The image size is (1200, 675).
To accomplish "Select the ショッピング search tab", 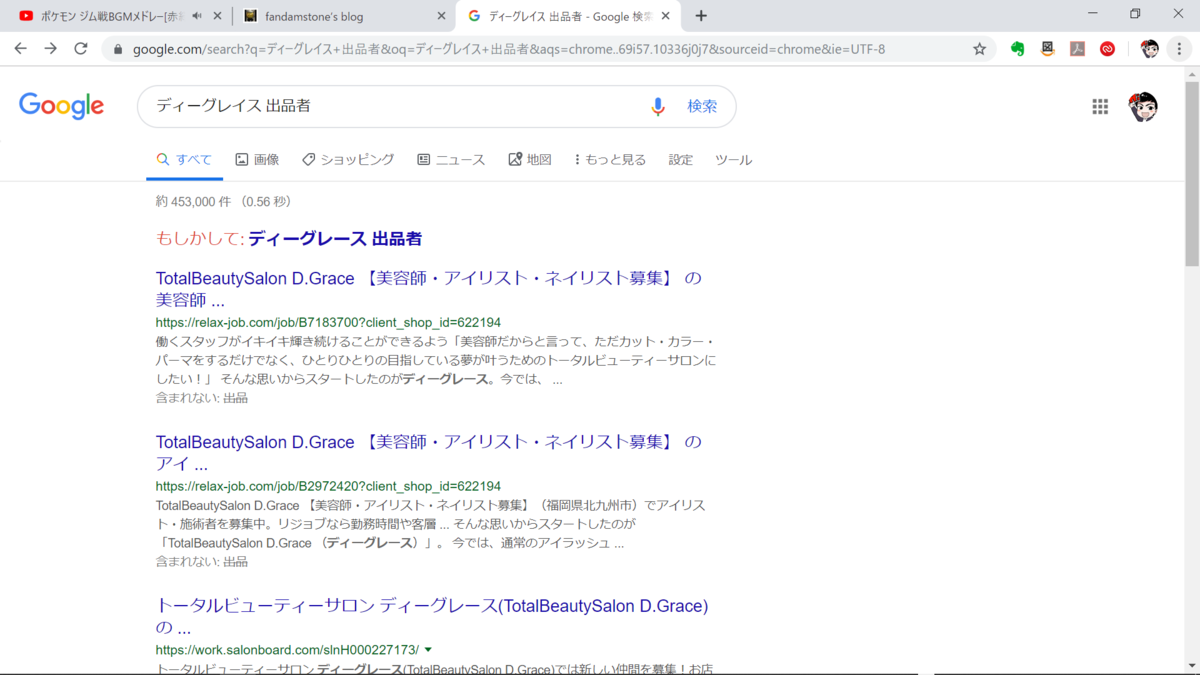I will click(348, 160).
